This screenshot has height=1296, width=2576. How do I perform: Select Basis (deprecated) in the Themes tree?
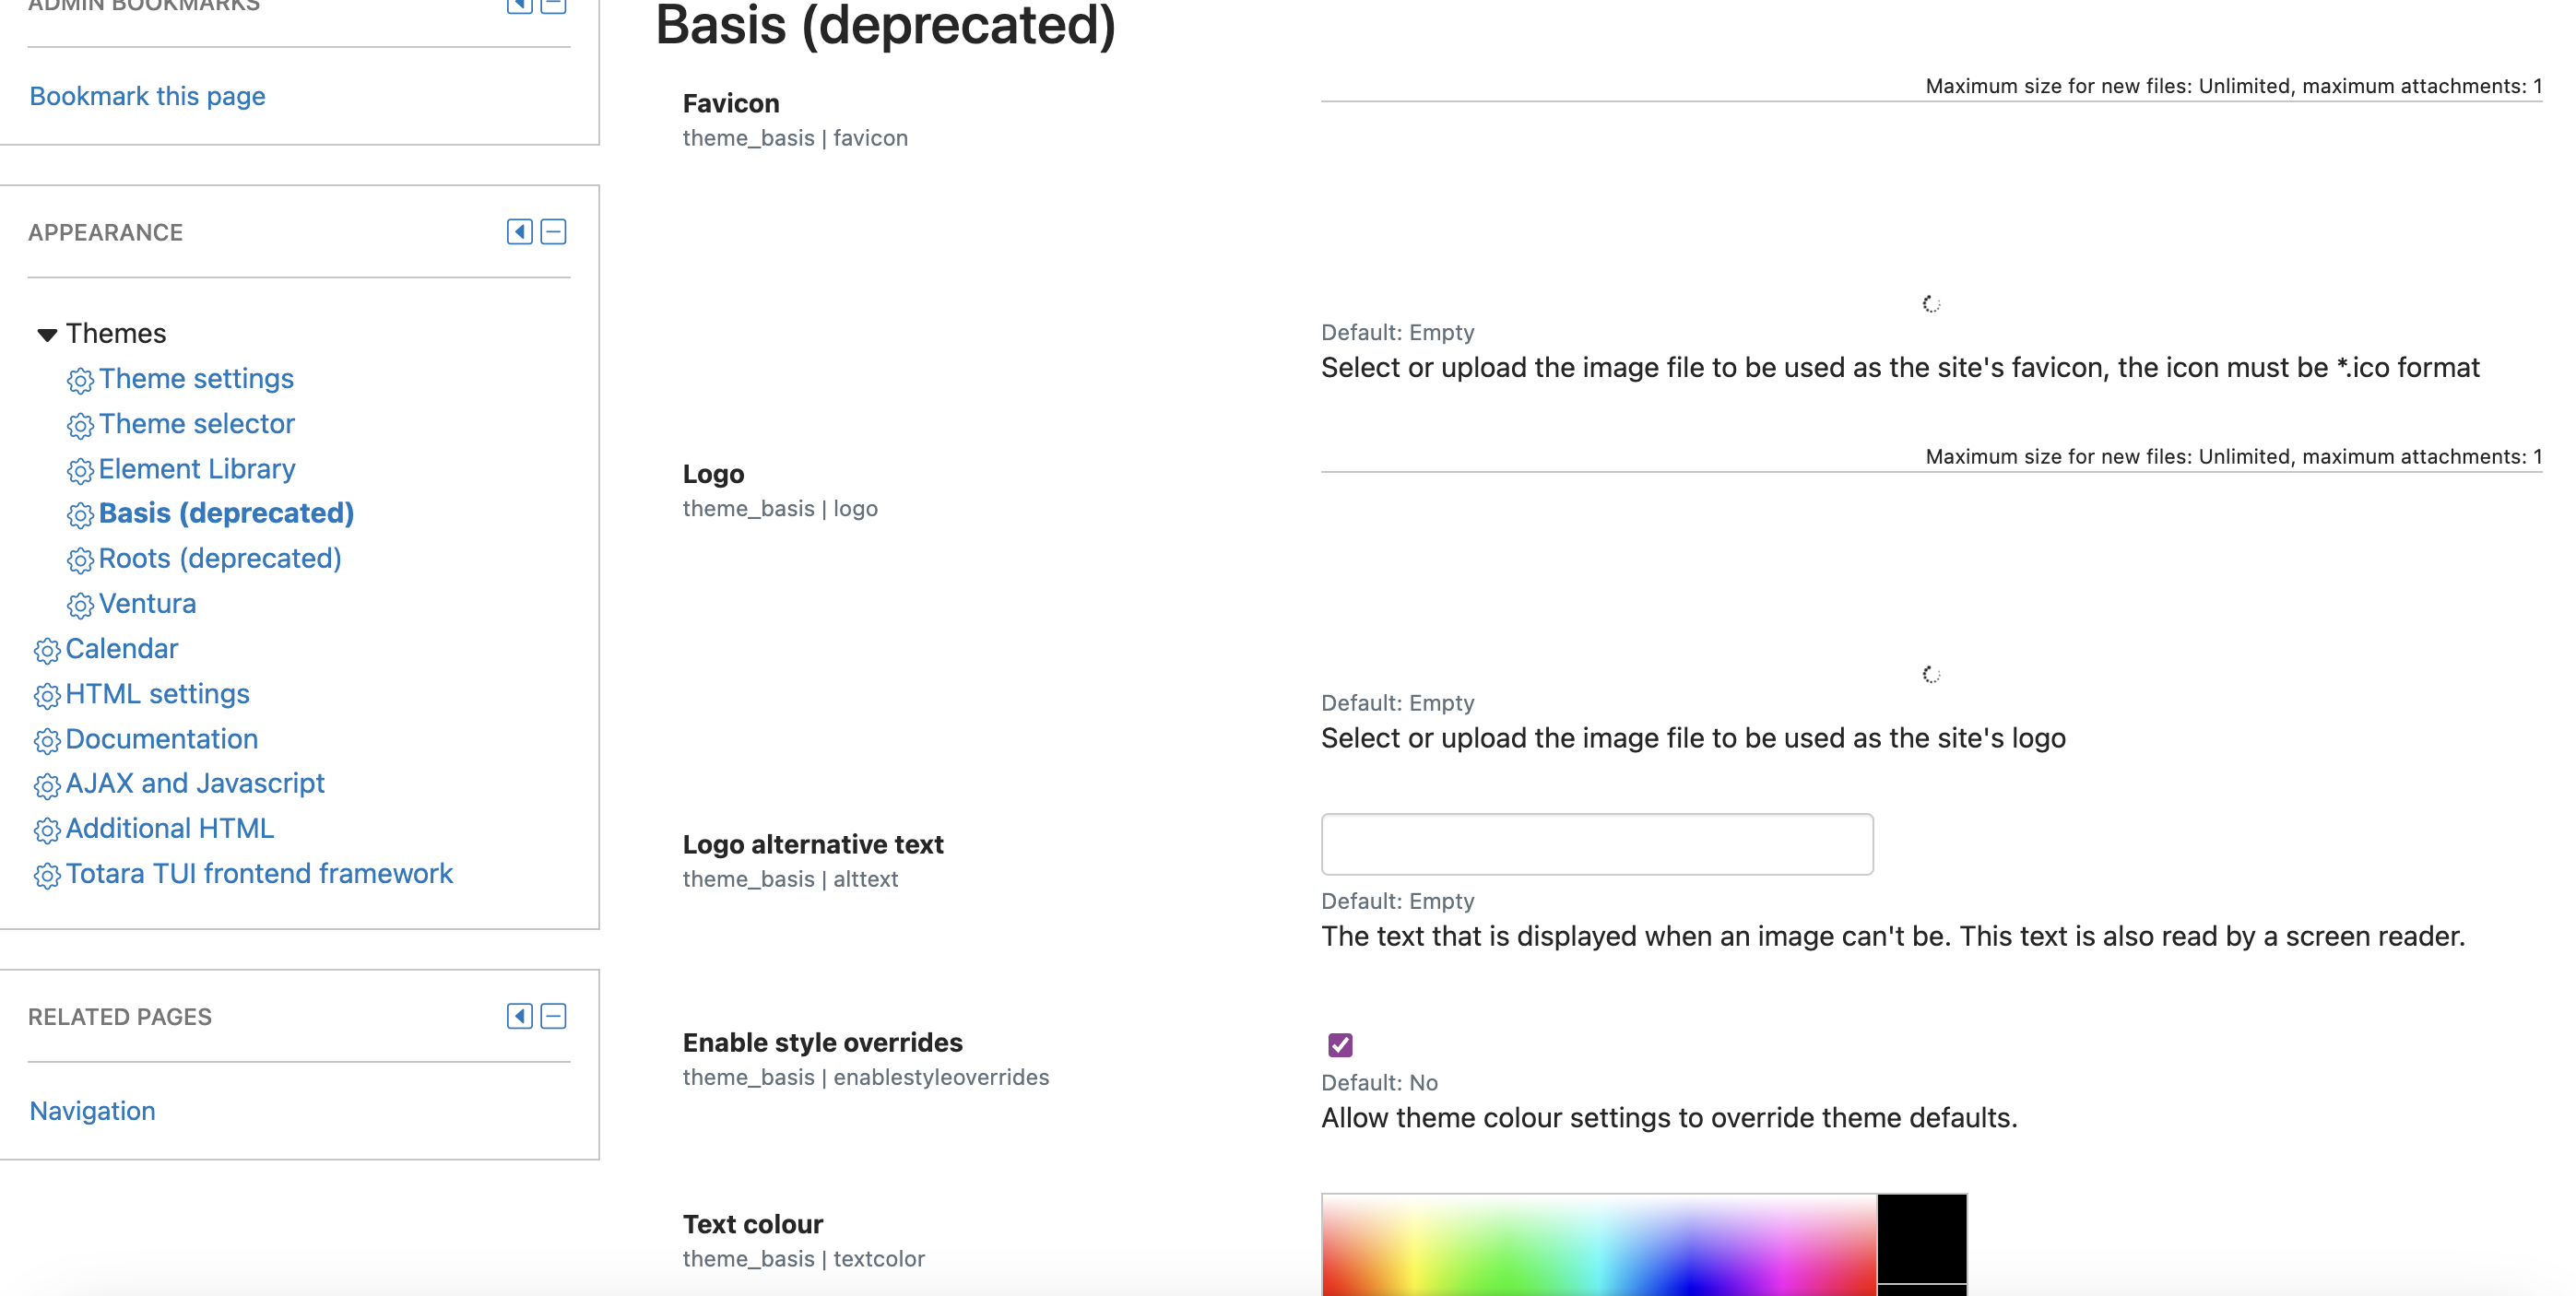[x=226, y=513]
